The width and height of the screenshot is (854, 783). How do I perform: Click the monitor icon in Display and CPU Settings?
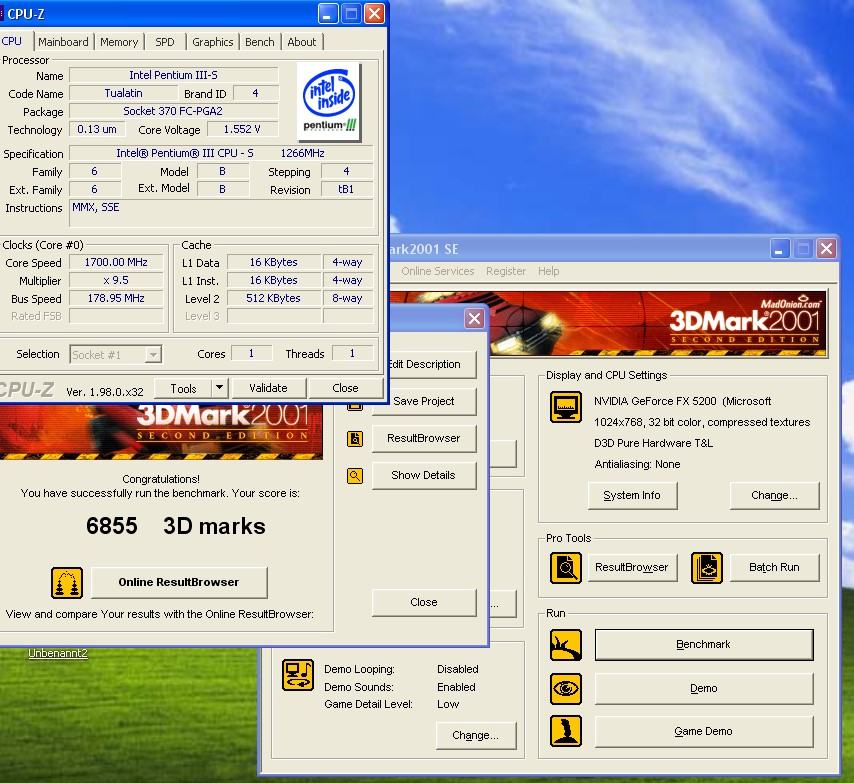point(565,407)
